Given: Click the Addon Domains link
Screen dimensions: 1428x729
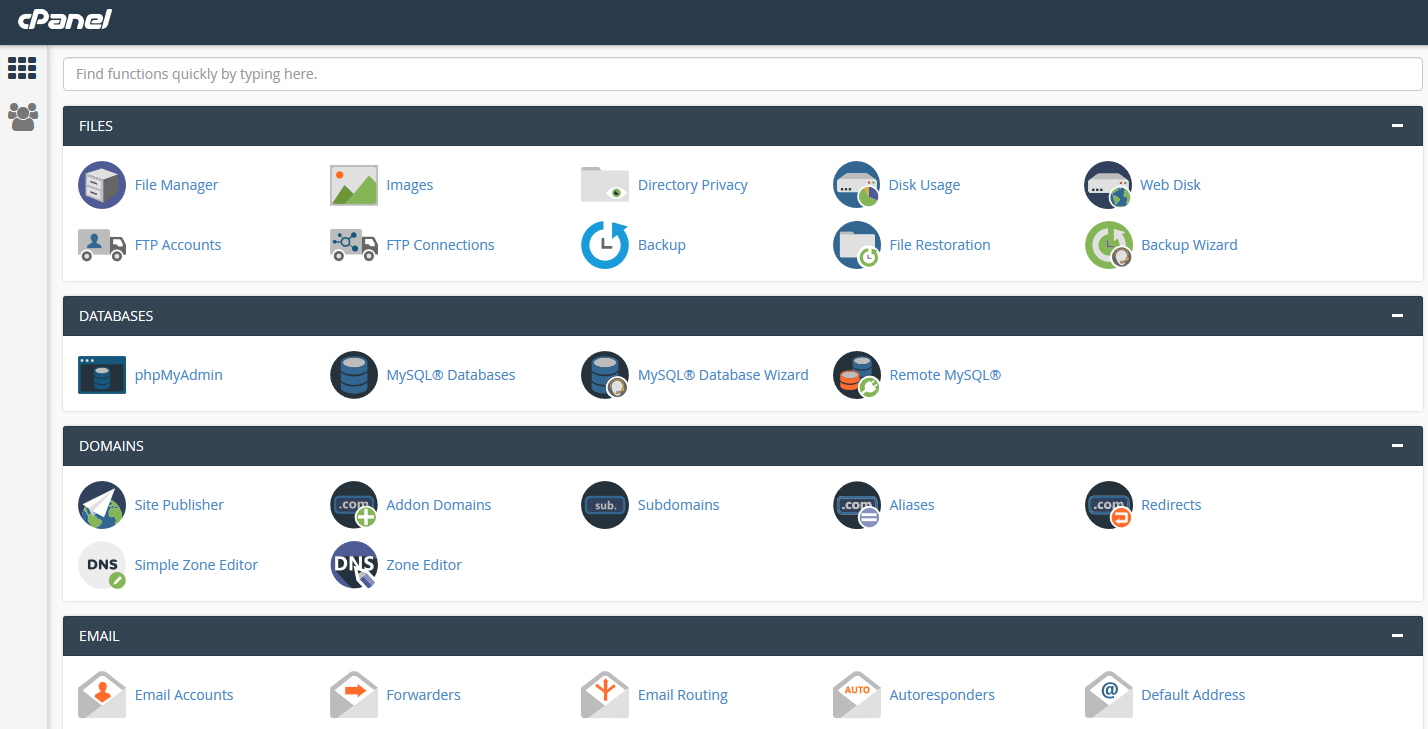Looking at the screenshot, I should coord(439,505).
